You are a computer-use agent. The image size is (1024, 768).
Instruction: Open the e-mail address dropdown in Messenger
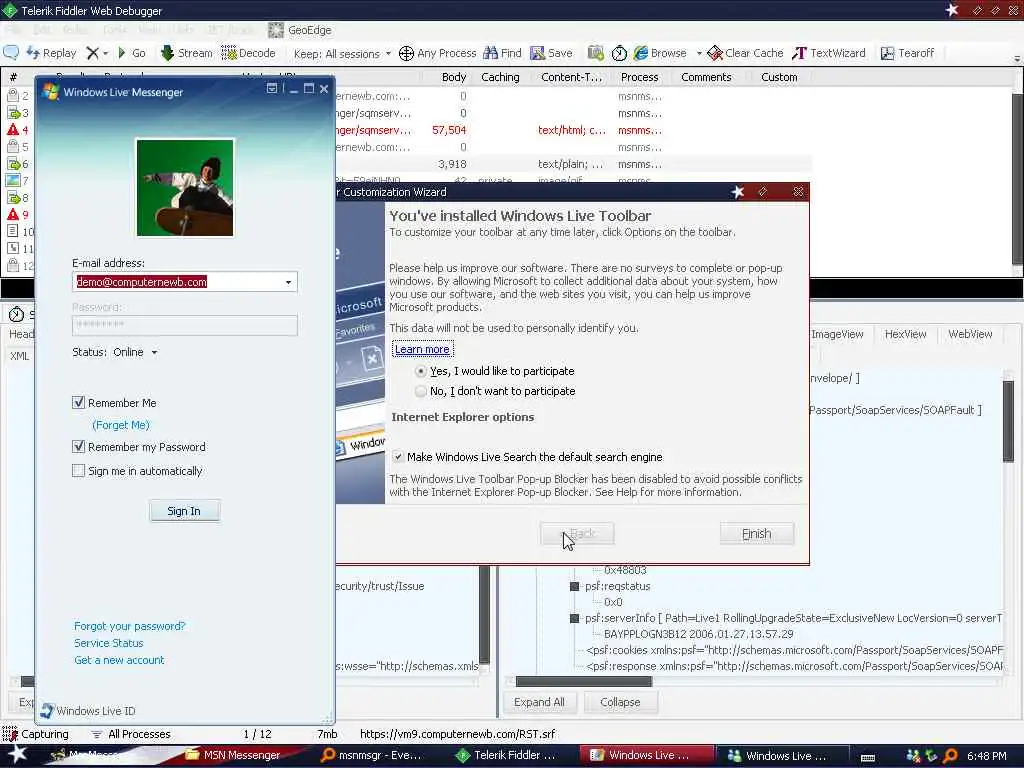pos(288,282)
